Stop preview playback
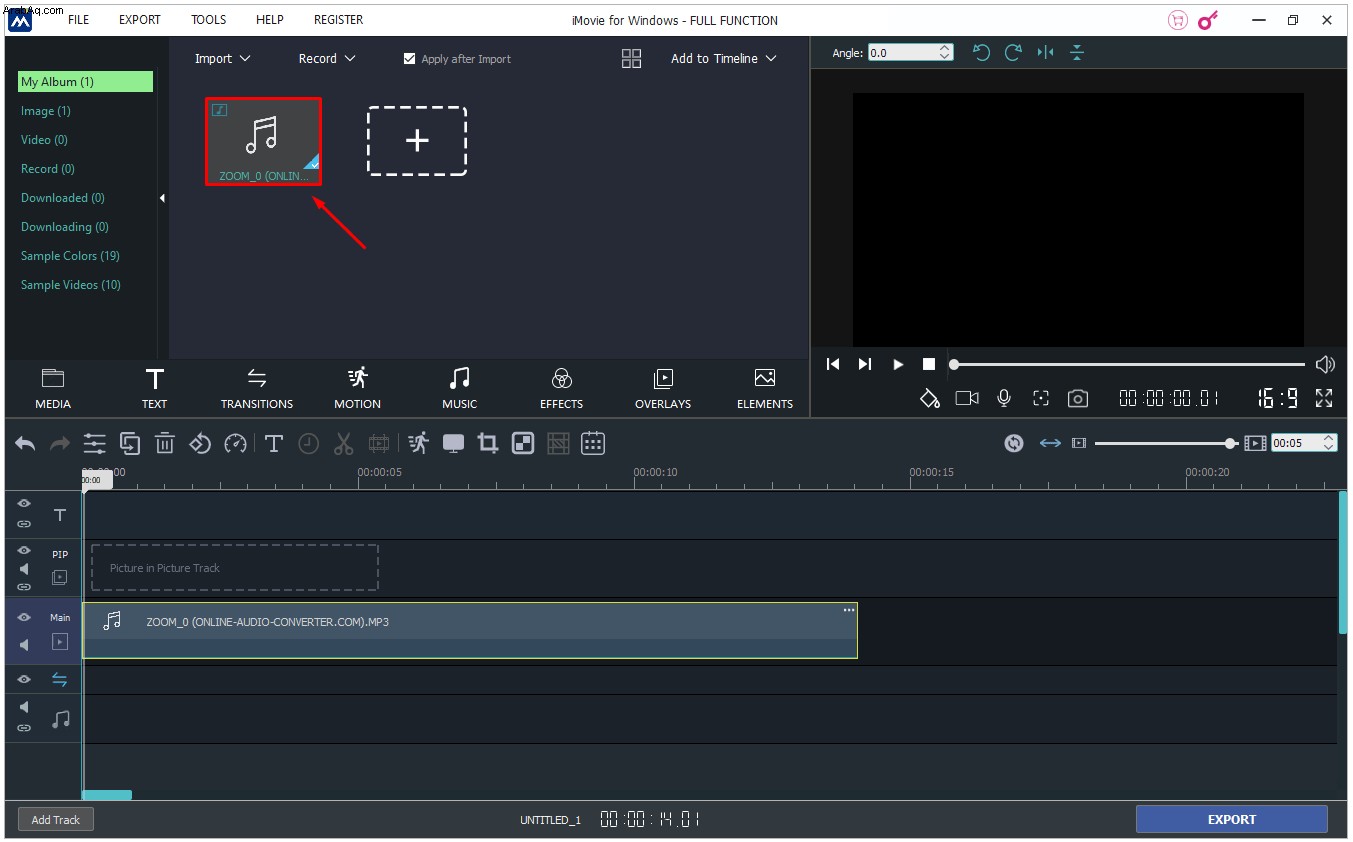The height and width of the screenshot is (842, 1353). [x=929, y=364]
